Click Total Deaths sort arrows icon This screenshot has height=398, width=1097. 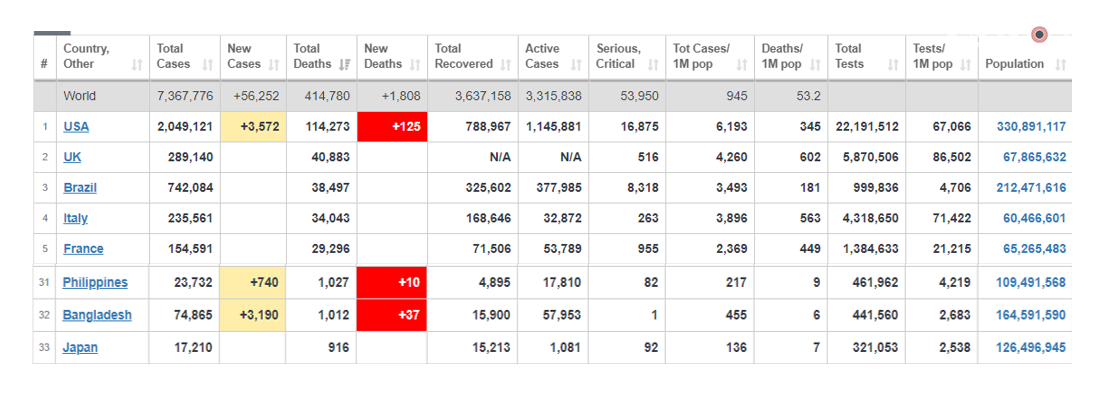344,65
